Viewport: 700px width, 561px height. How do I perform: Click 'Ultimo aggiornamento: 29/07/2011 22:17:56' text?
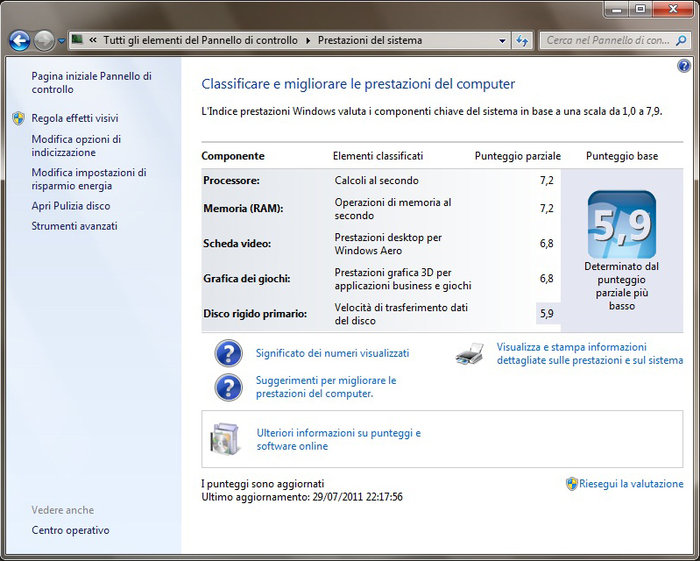(x=302, y=497)
